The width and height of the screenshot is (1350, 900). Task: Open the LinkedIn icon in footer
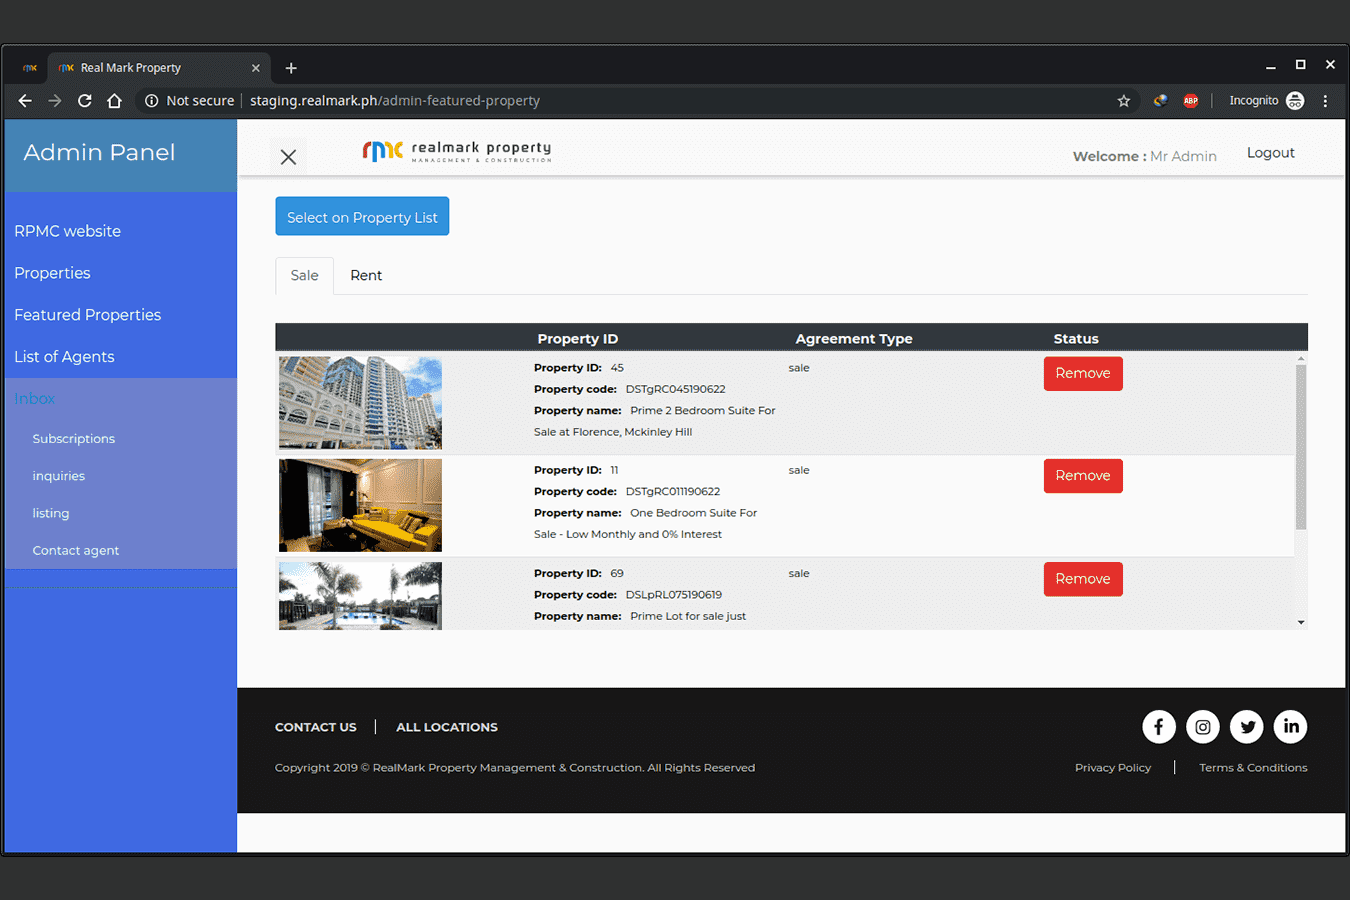(x=1291, y=727)
